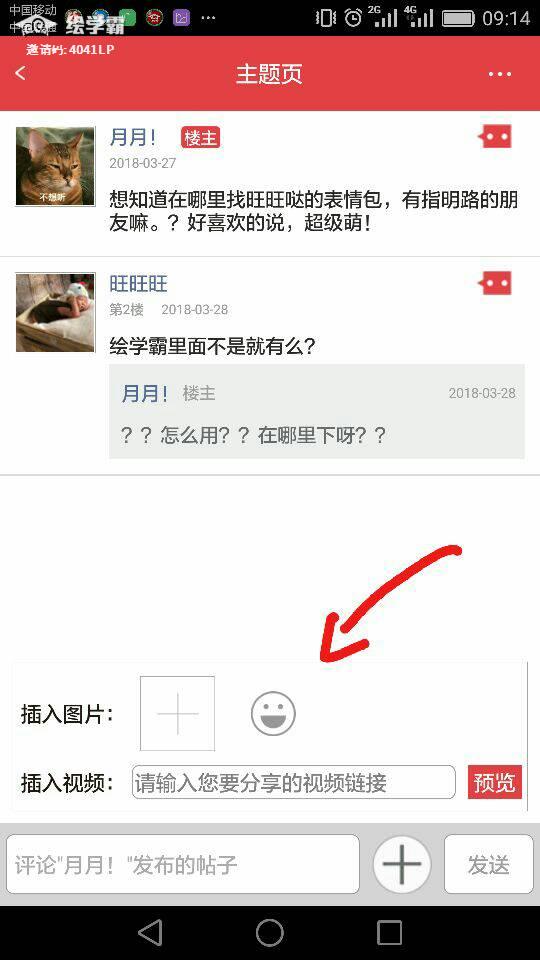540x960 pixels.
Task: Open Android recent apps square
Action: pyautogui.click(x=389, y=932)
